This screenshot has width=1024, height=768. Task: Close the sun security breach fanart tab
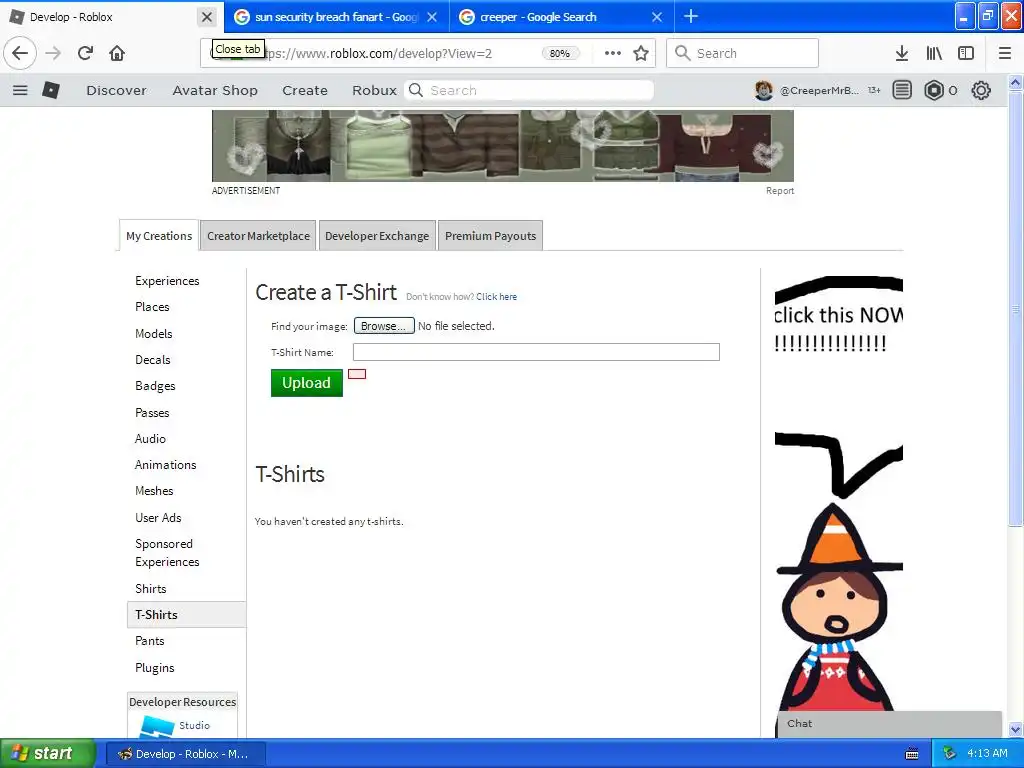click(x=432, y=17)
